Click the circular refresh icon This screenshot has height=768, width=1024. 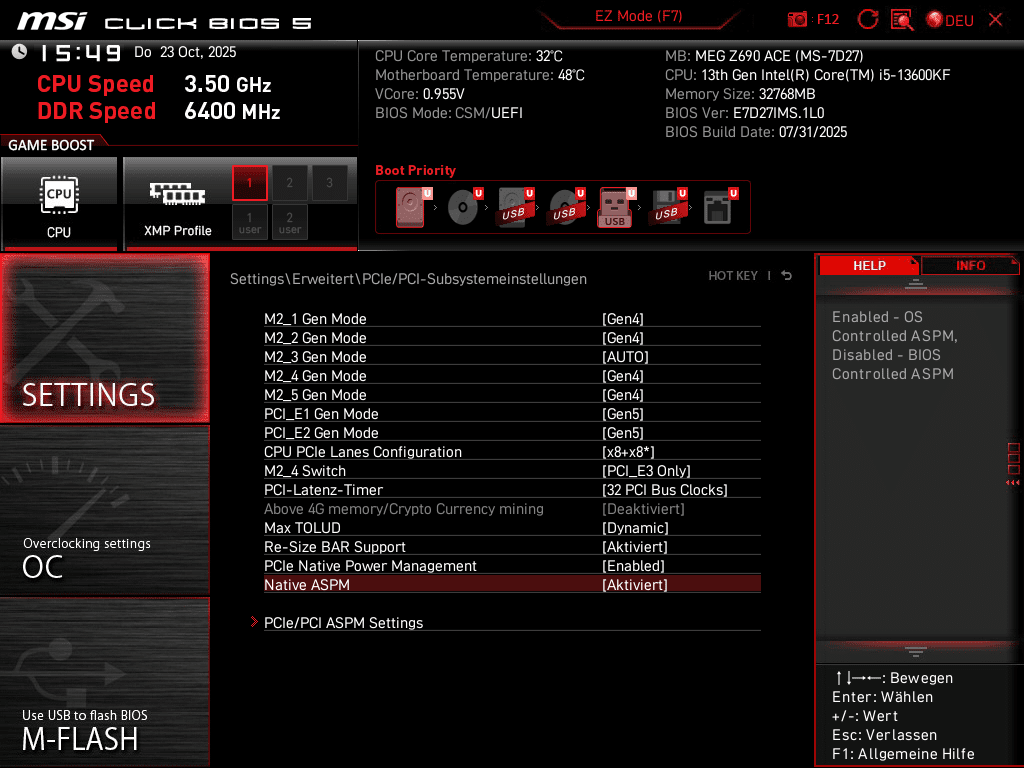click(x=867, y=19)
